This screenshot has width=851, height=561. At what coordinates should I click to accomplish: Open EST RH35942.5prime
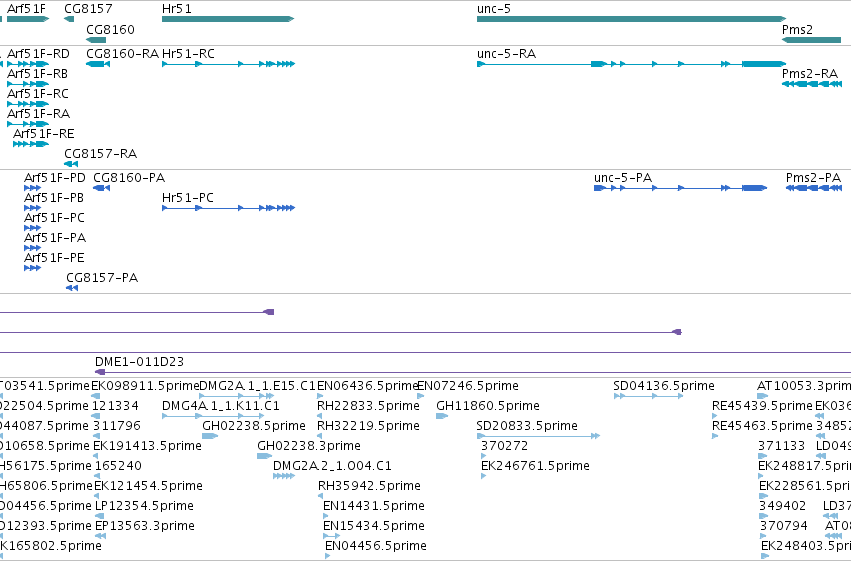coord(369,486)
